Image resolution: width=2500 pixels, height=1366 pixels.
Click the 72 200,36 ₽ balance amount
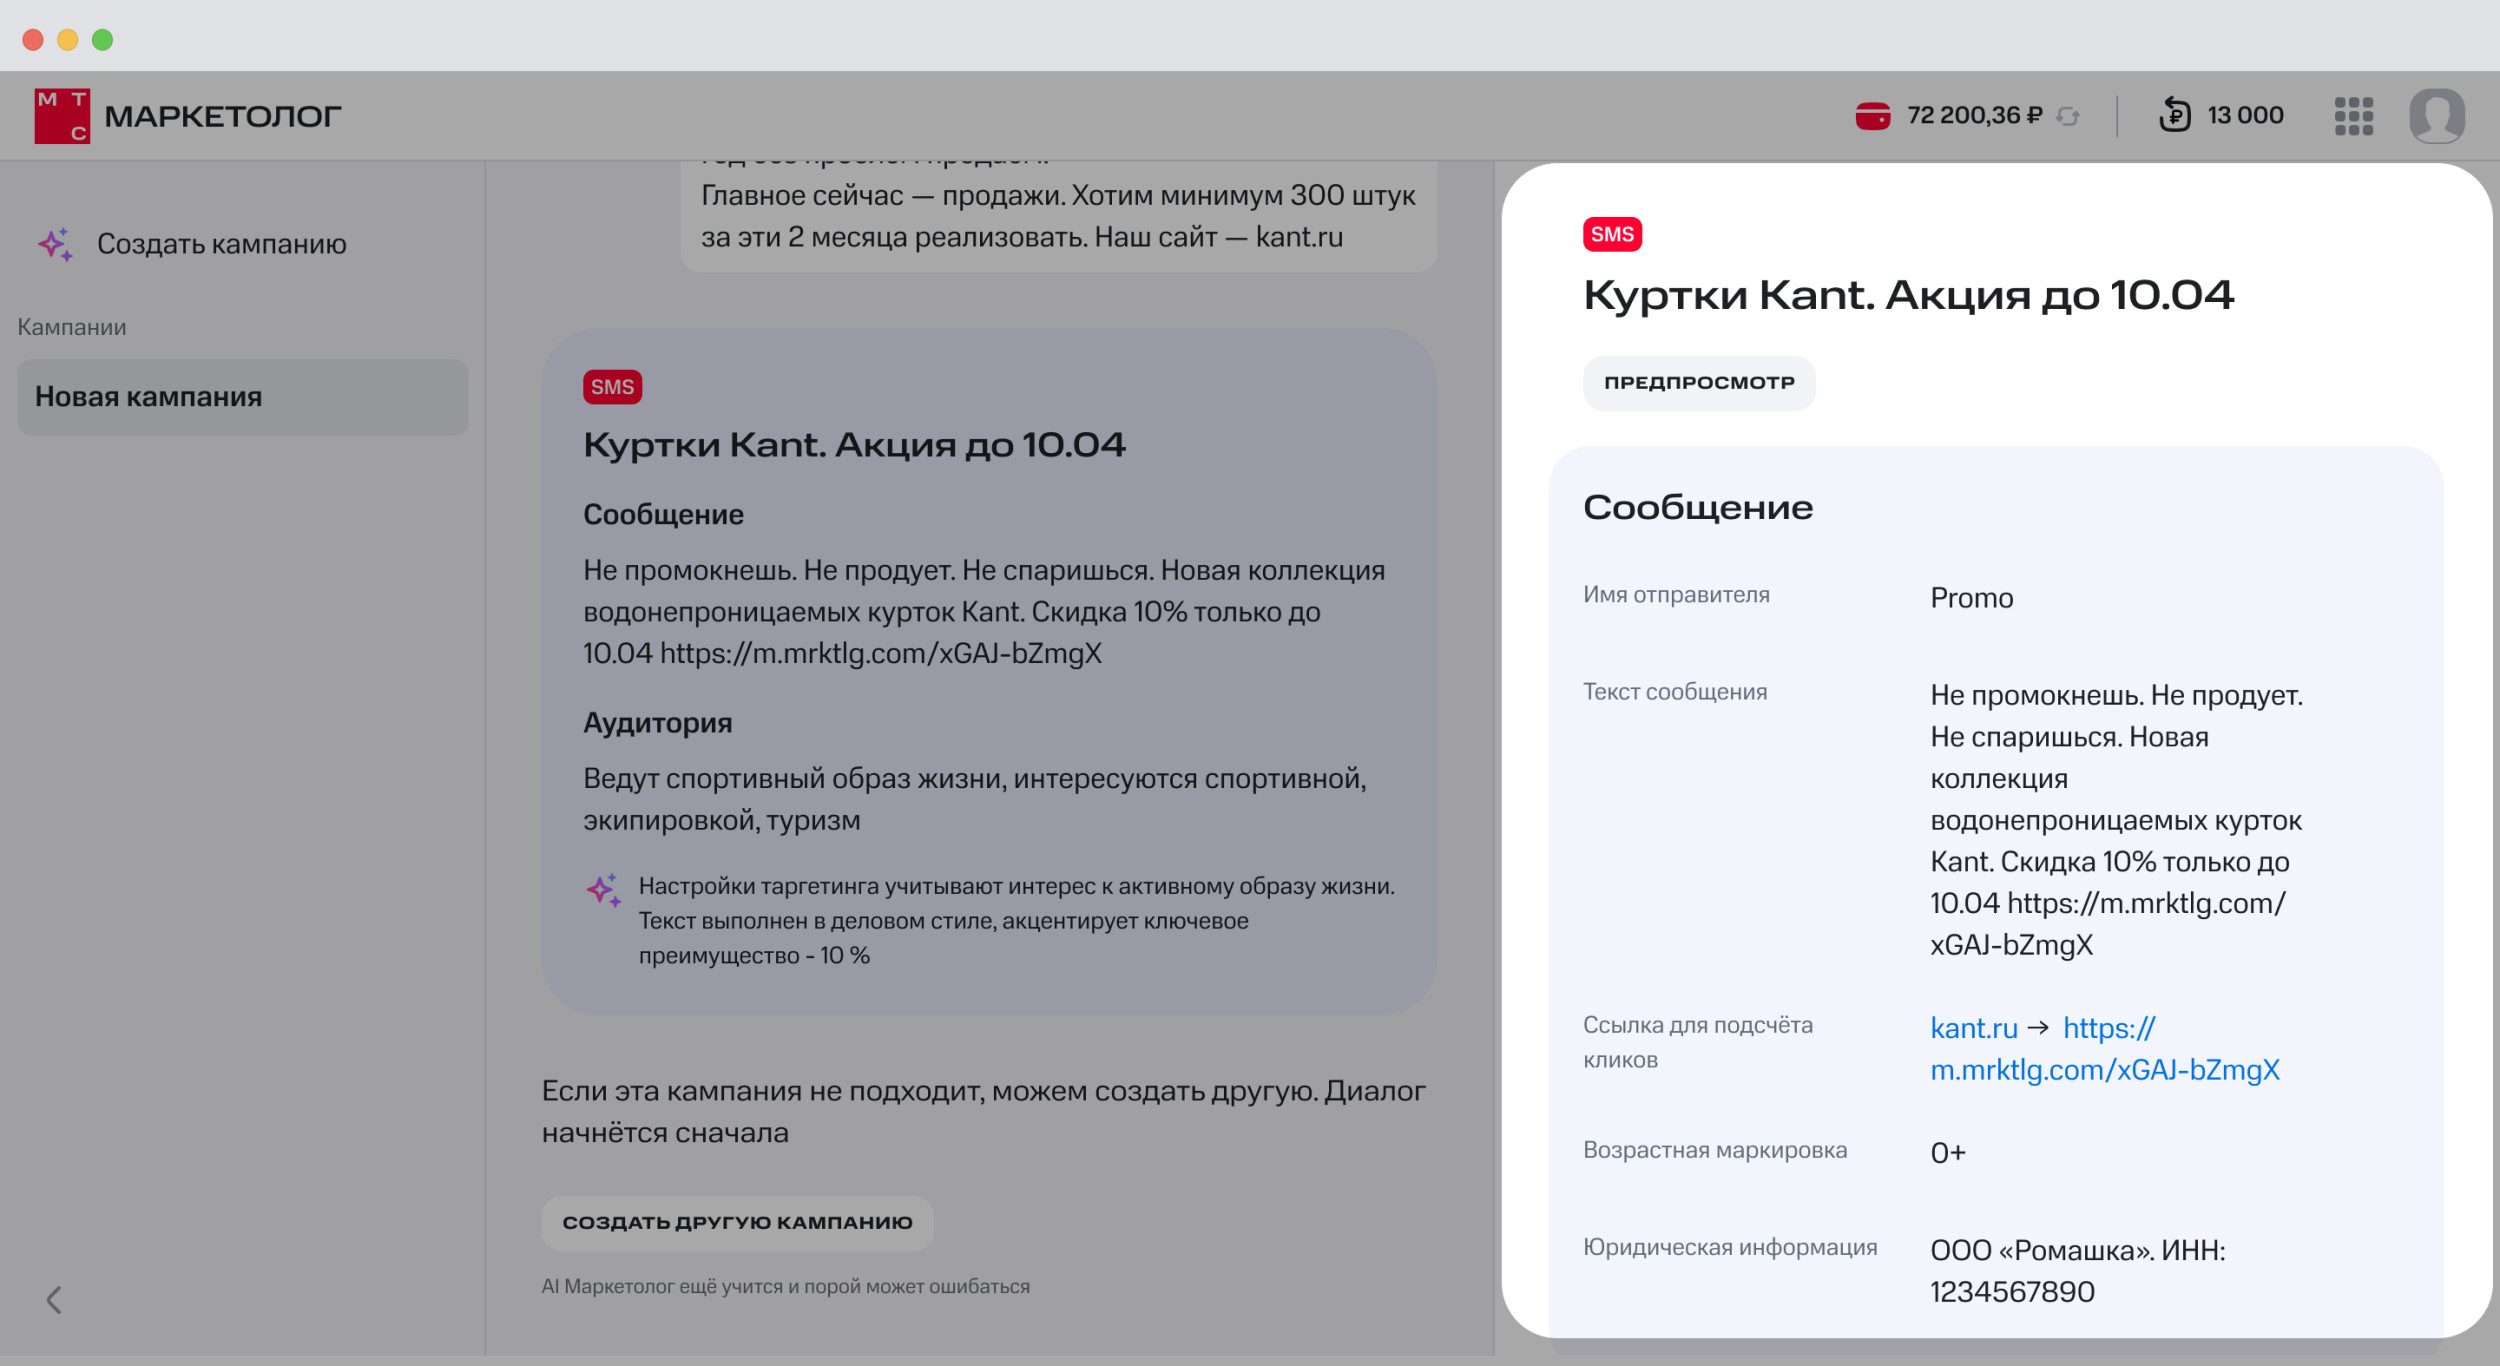[x=1973, y=116]
